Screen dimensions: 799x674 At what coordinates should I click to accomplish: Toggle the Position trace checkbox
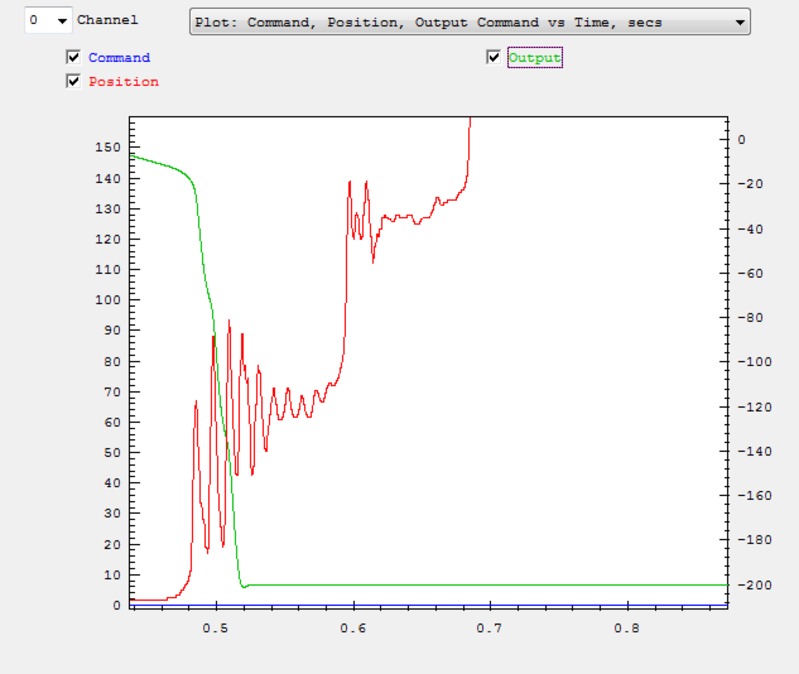[x=73, y=82]
